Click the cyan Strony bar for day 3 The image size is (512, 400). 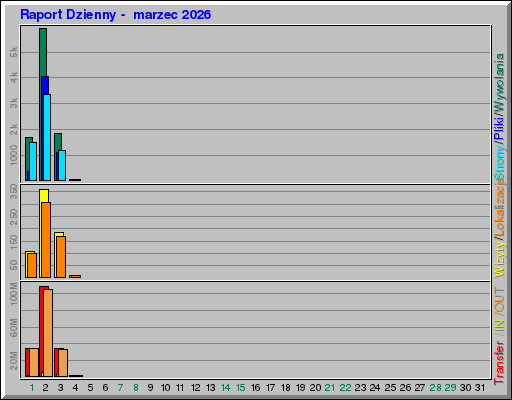[x=62, y=165]
